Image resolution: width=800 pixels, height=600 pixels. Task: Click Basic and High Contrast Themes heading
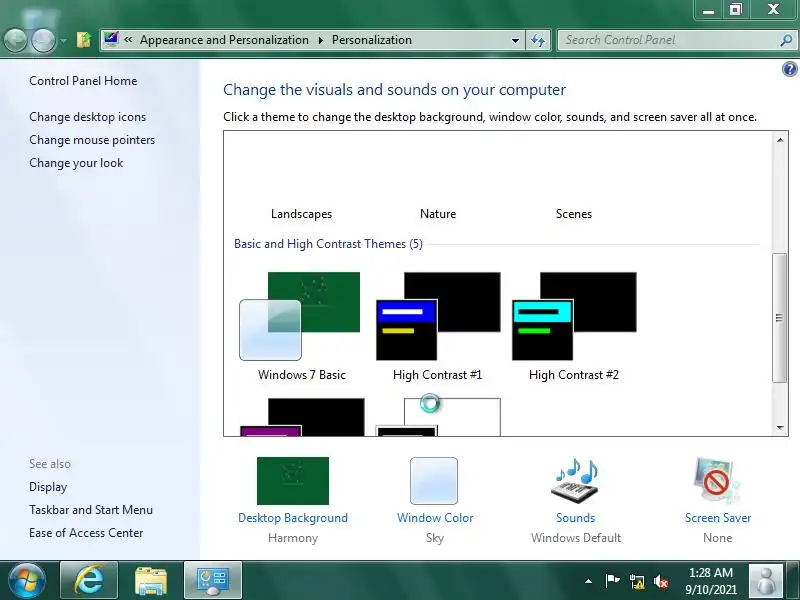[x=328, y=244]
